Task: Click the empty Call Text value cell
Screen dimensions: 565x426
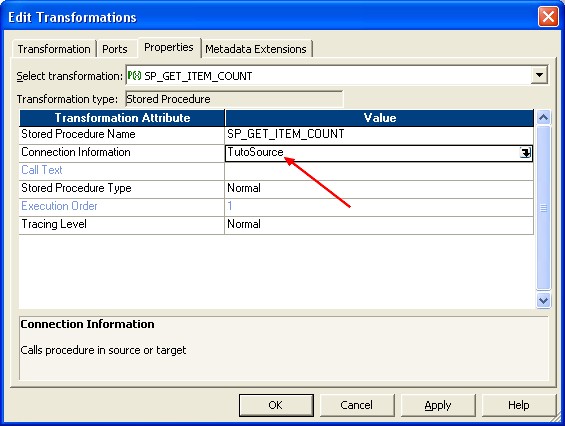Action: click(379, 171)
